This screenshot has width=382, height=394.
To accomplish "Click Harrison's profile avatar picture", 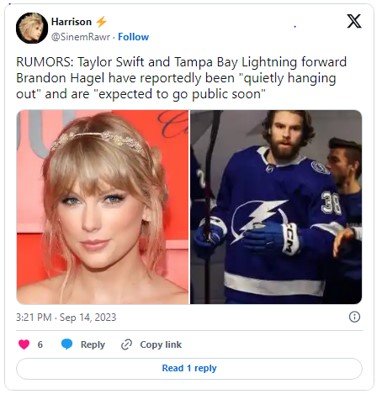I will pyautogui.click(x=32, y=28).
